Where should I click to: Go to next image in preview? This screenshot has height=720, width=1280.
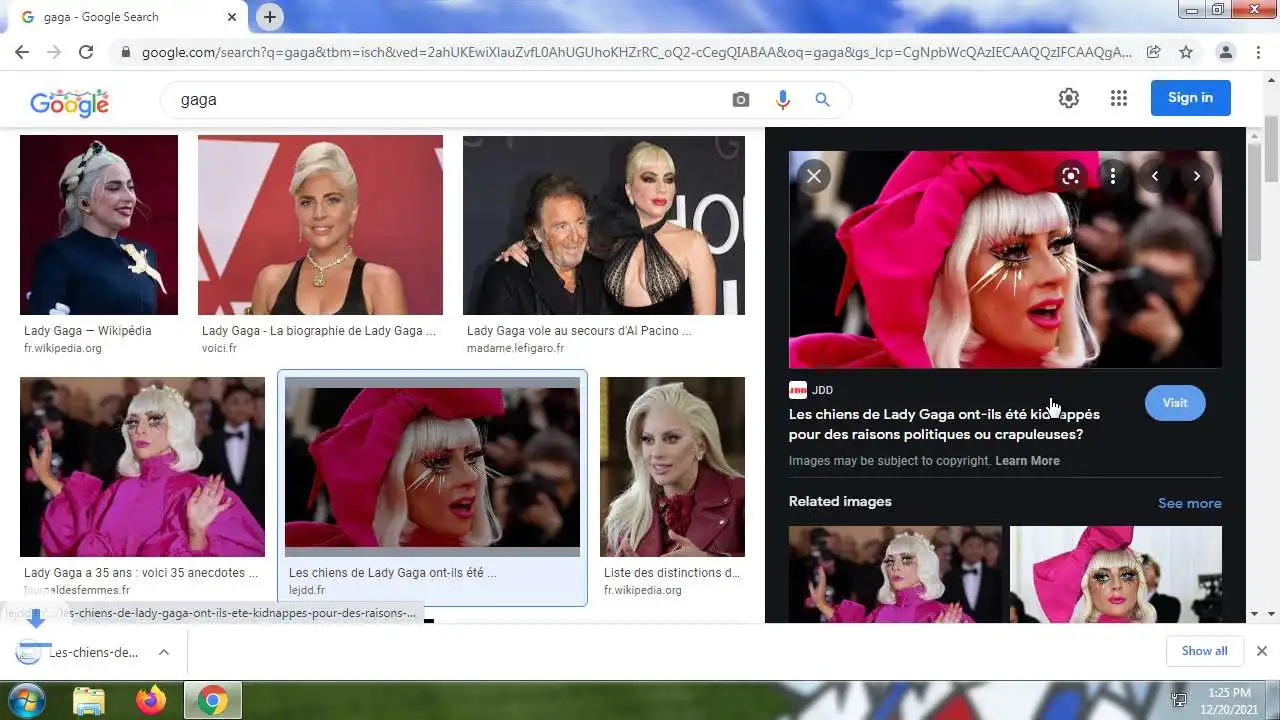[1197, 176]
